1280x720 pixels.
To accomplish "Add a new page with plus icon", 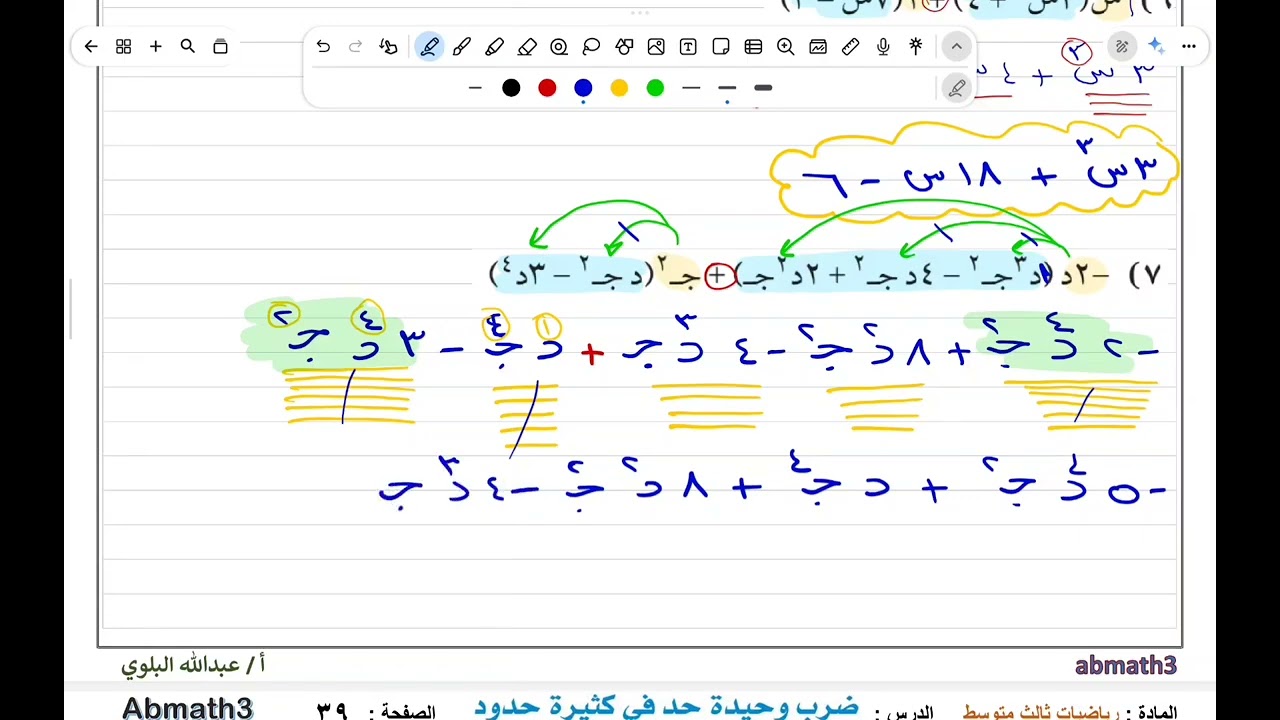I will click(x=155, y=46).
